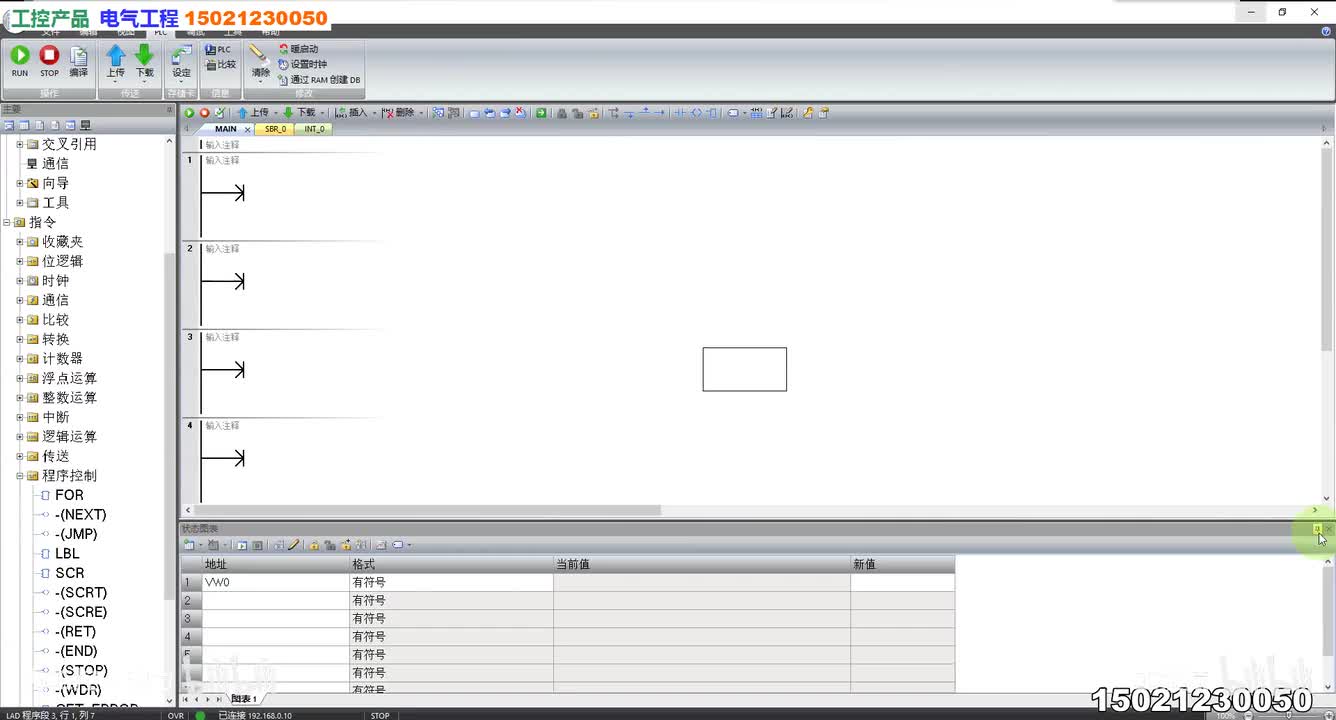Click the 暖启动 warm start command
1336x720 pixels.
coord(298,49)
